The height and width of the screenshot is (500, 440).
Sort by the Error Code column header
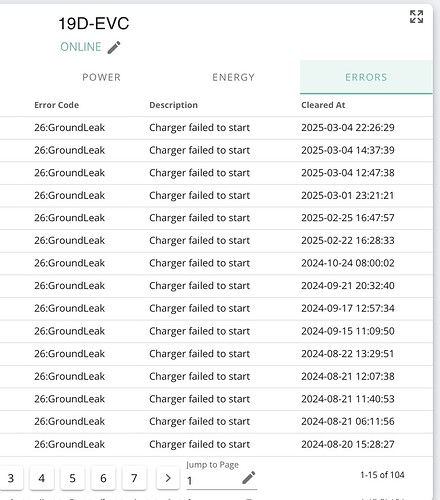click(56, 105)
